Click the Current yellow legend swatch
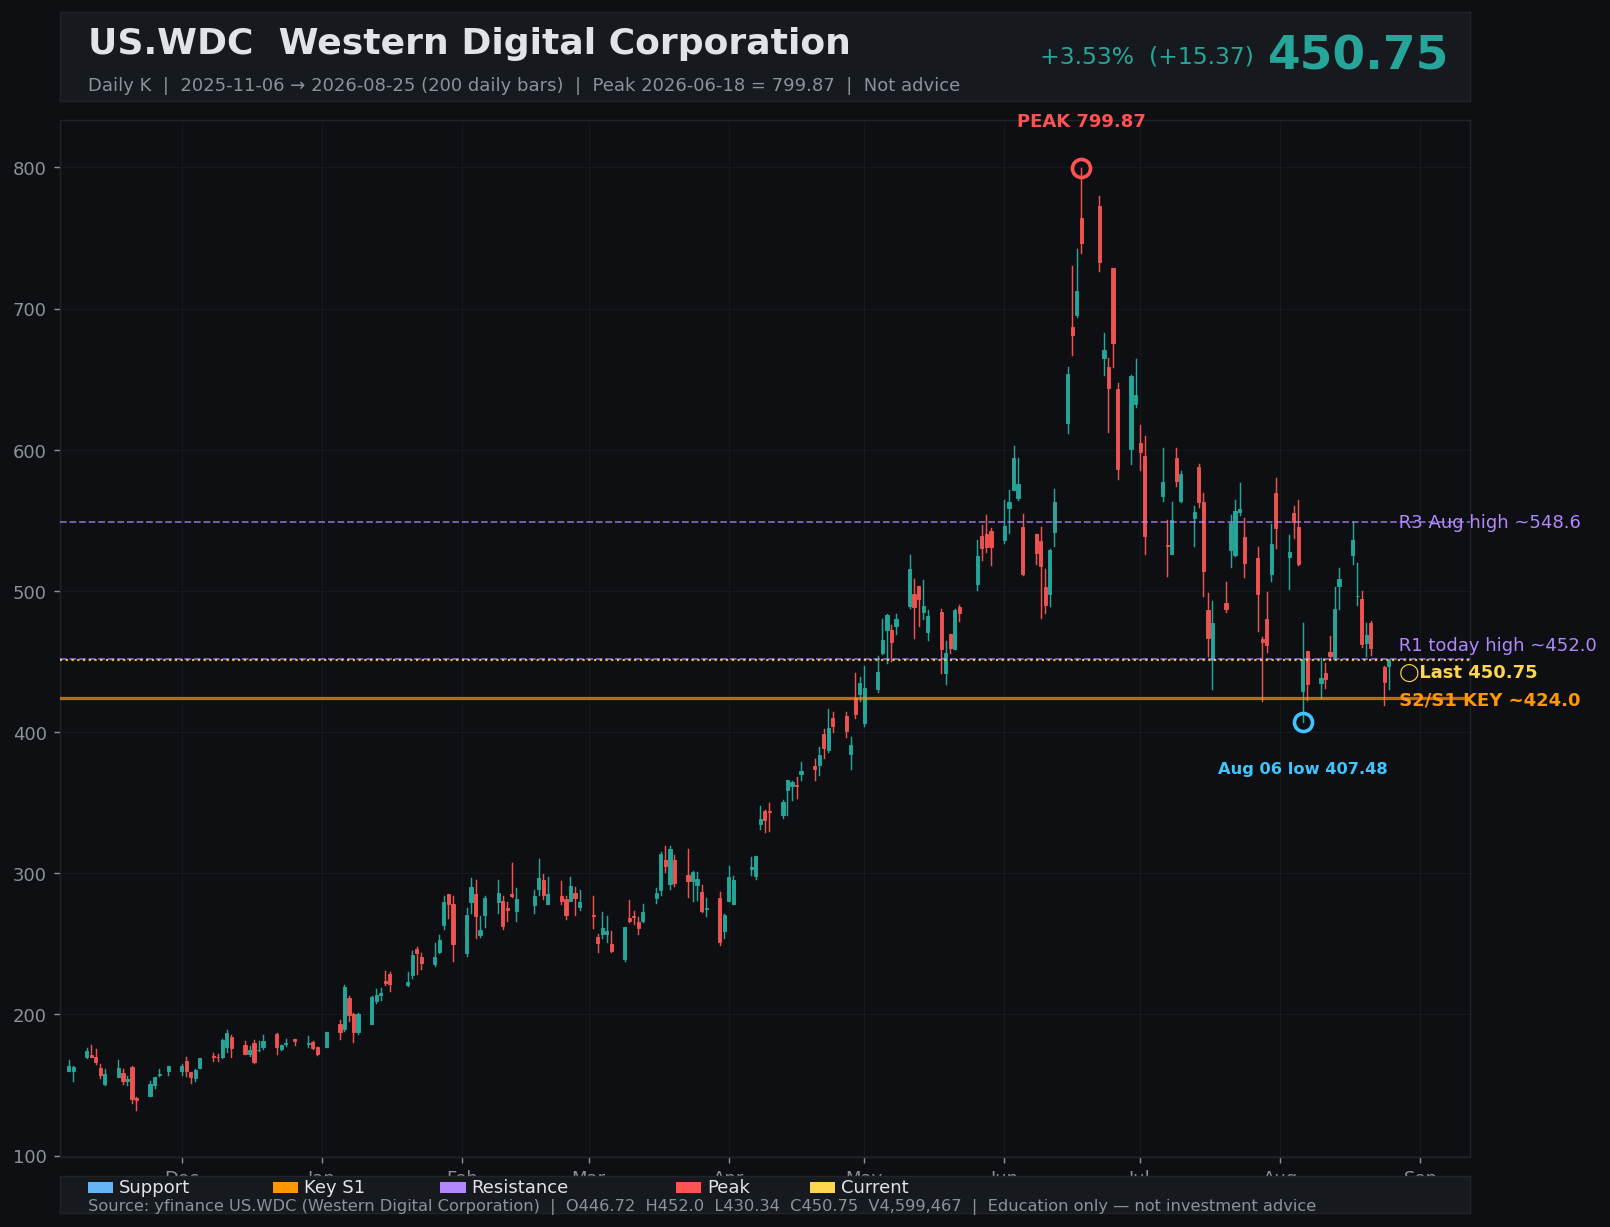1610x1227 pixels. click(822, 1187)
